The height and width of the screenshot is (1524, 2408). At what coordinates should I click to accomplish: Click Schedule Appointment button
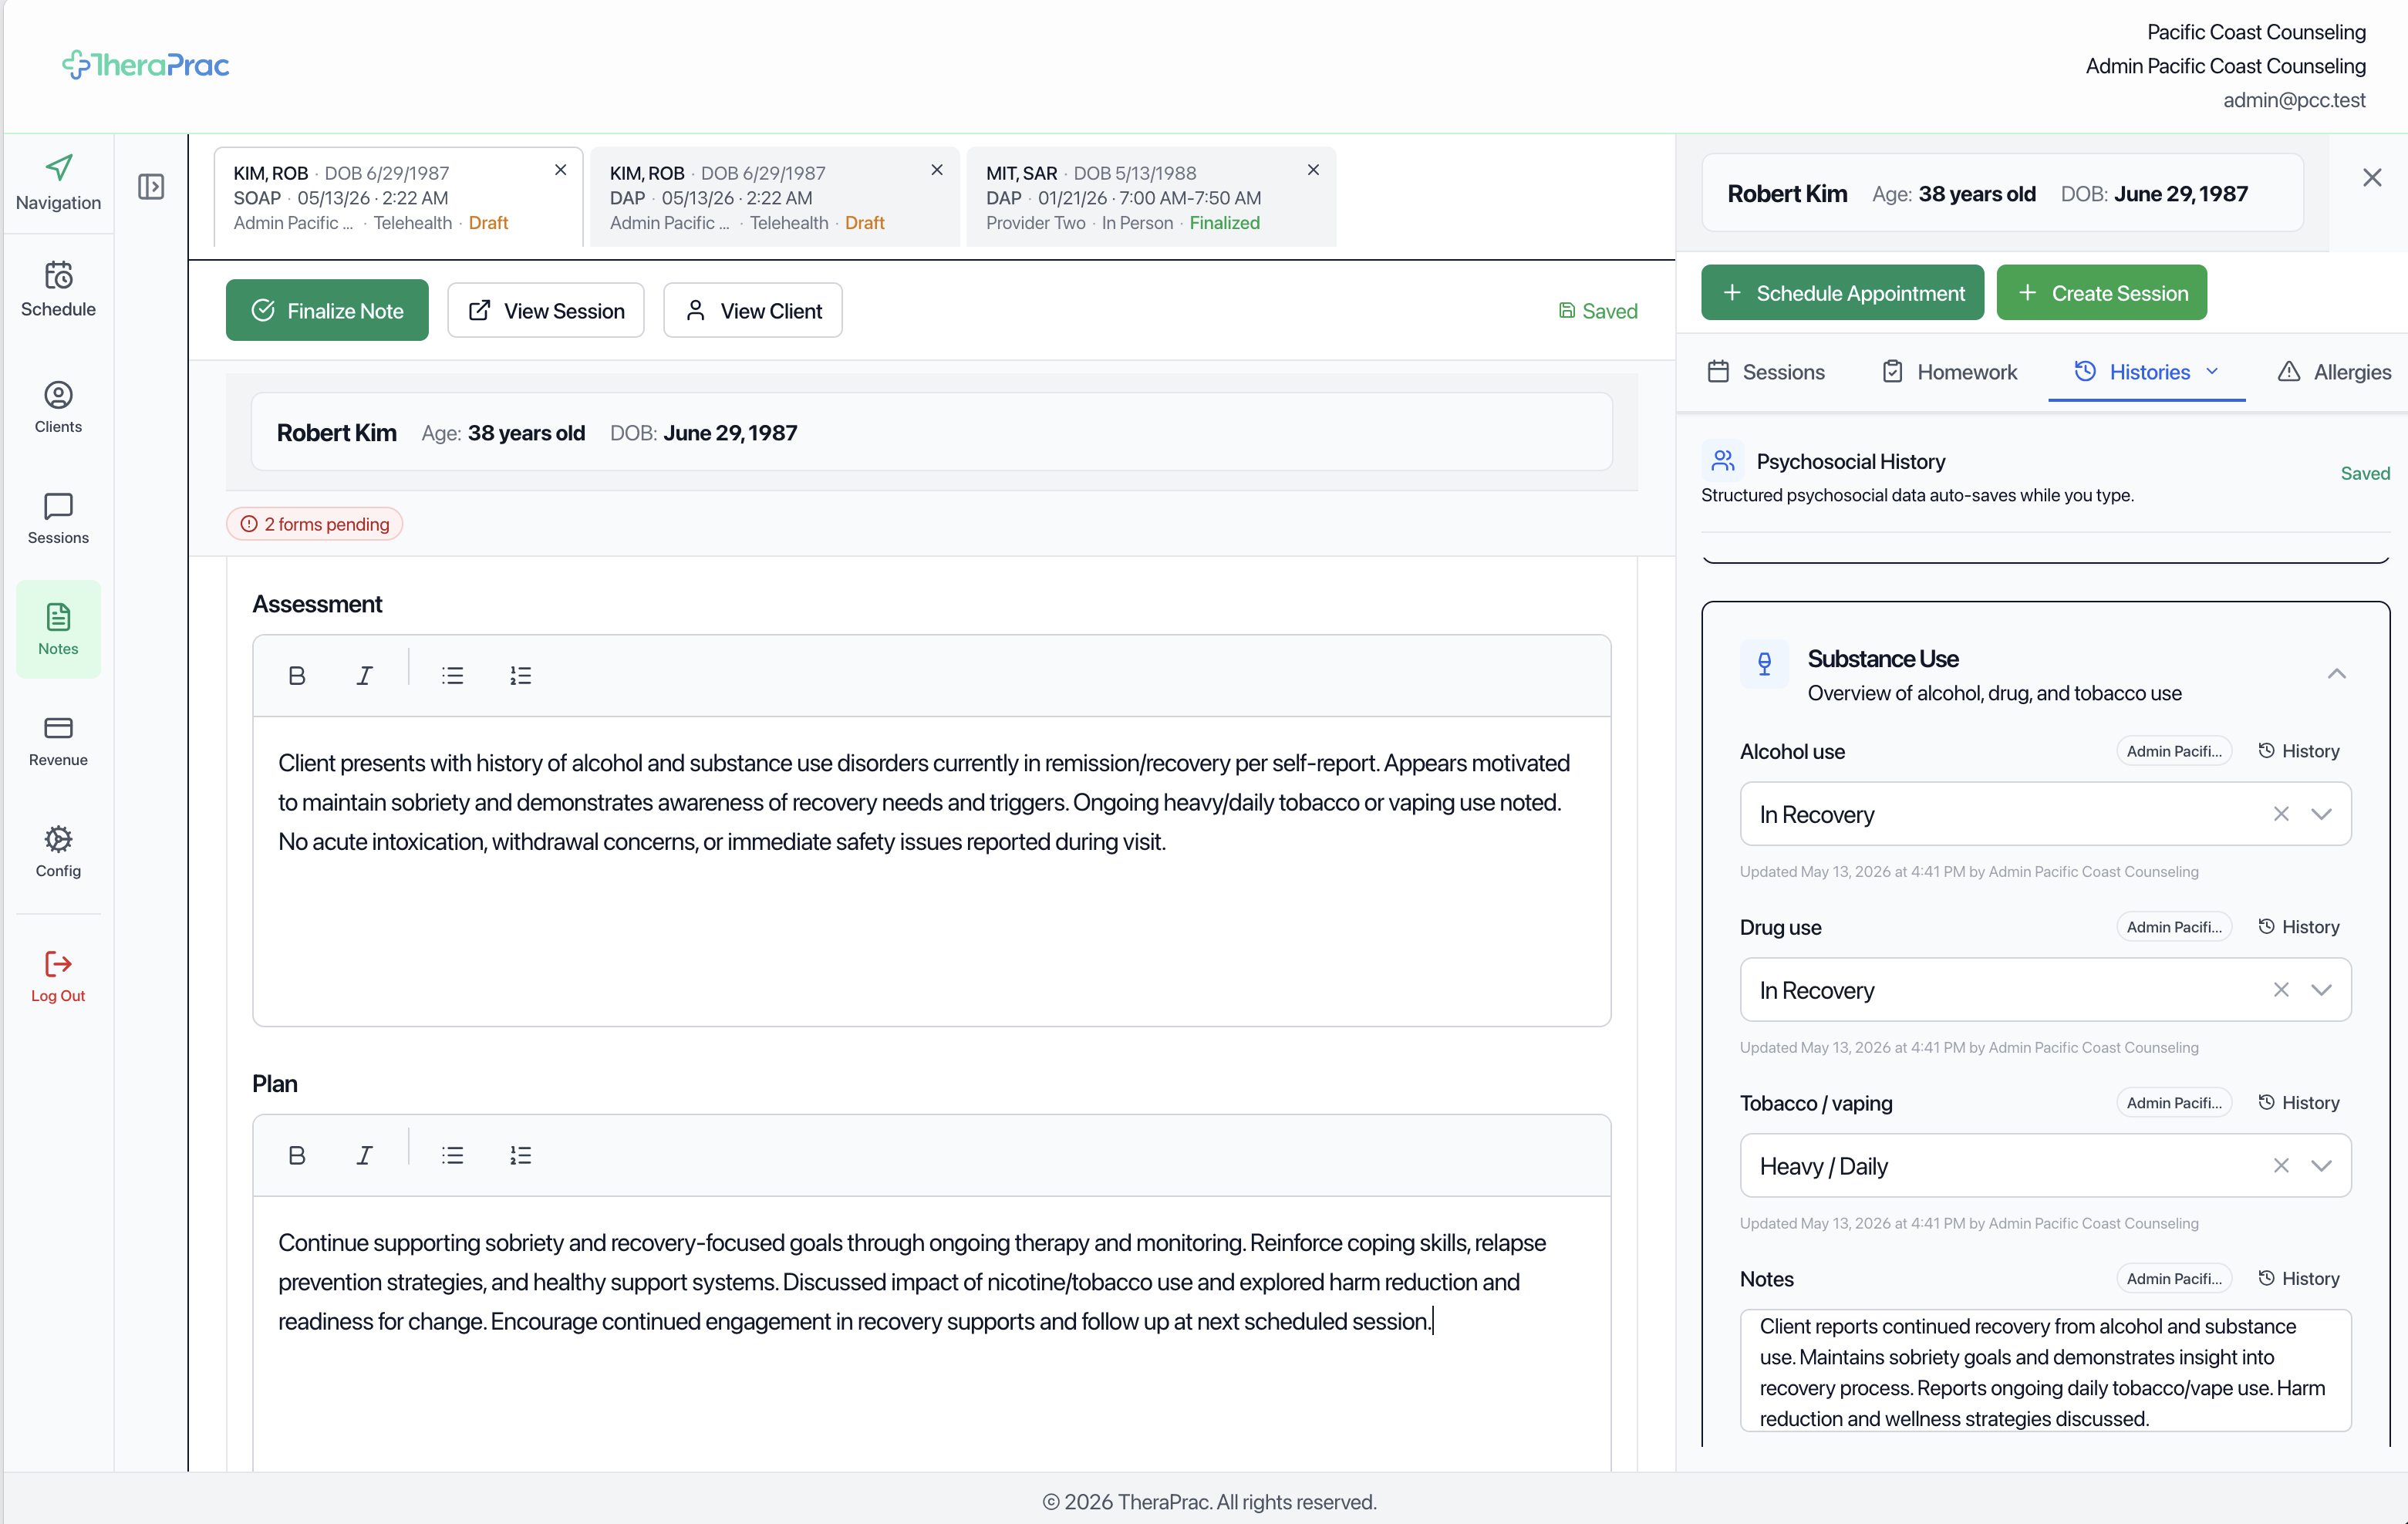[1842, 293]
